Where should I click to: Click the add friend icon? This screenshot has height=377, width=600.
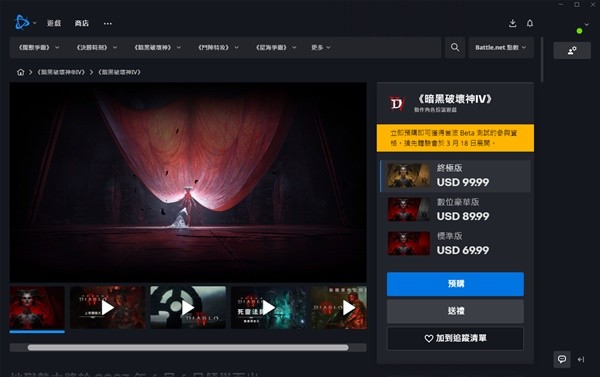coord(572,51)
